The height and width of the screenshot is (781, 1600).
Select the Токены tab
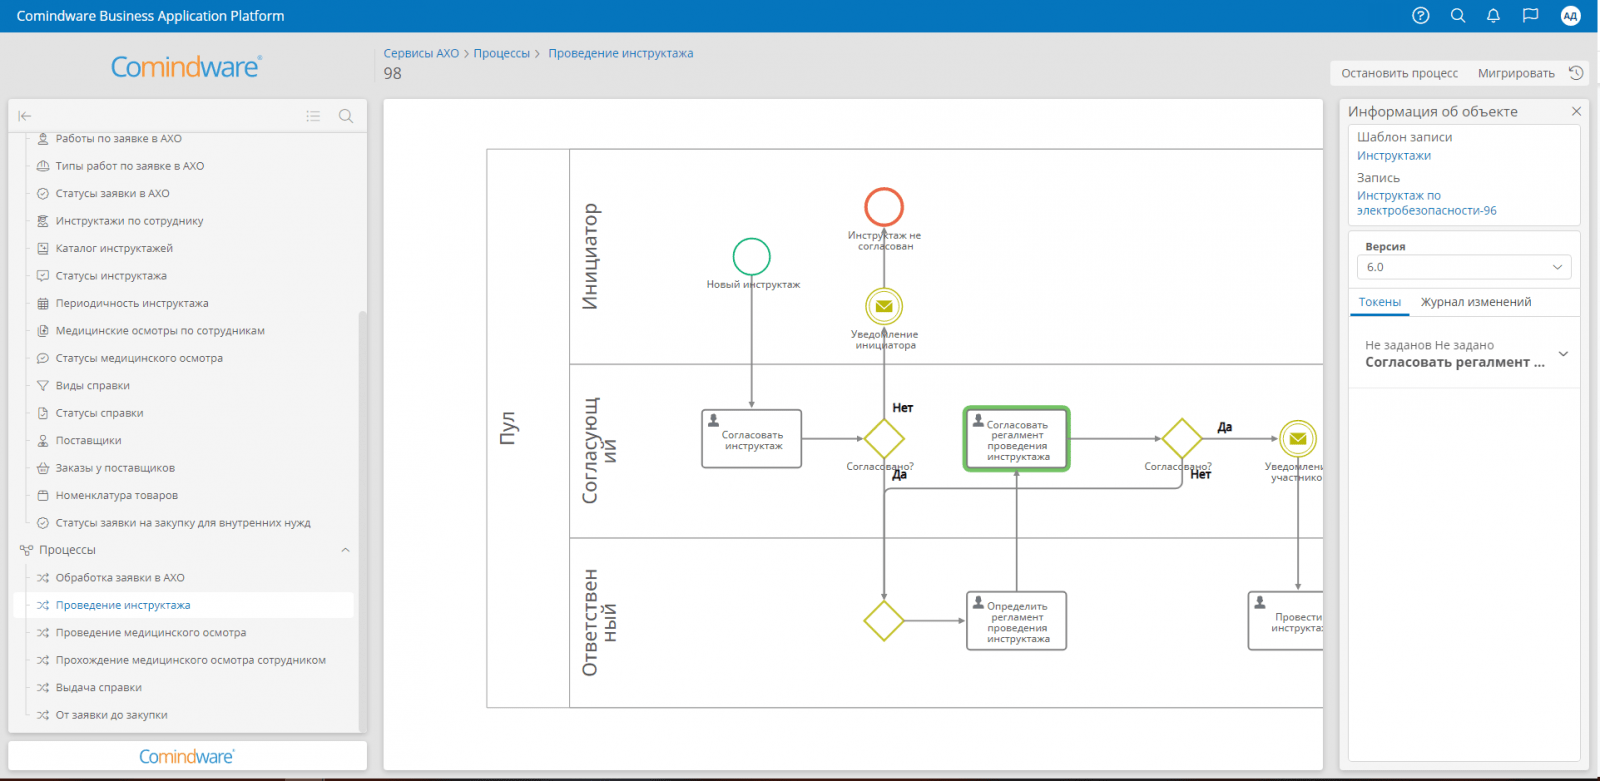[1379, 302]
